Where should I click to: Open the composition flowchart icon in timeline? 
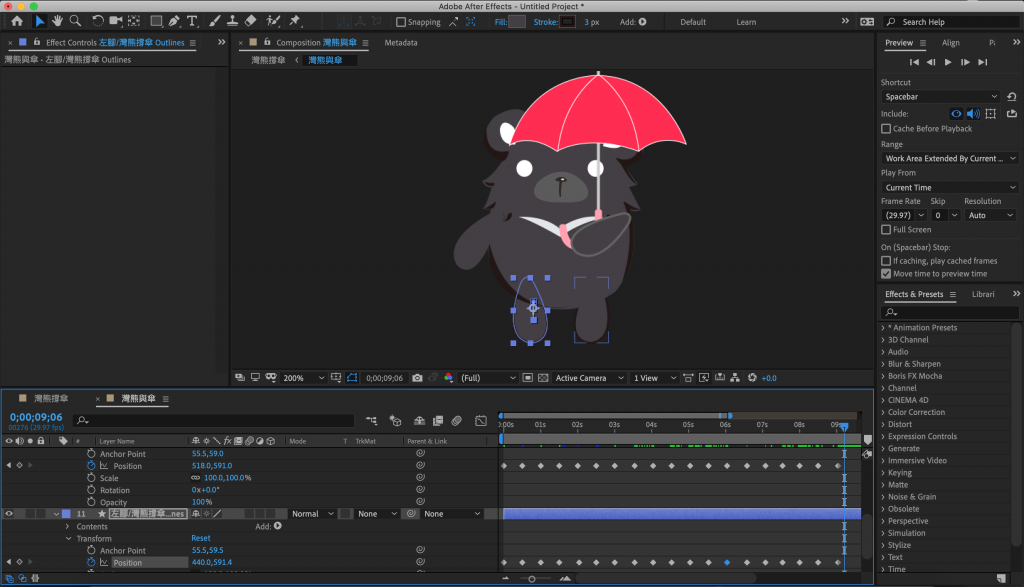371,421
